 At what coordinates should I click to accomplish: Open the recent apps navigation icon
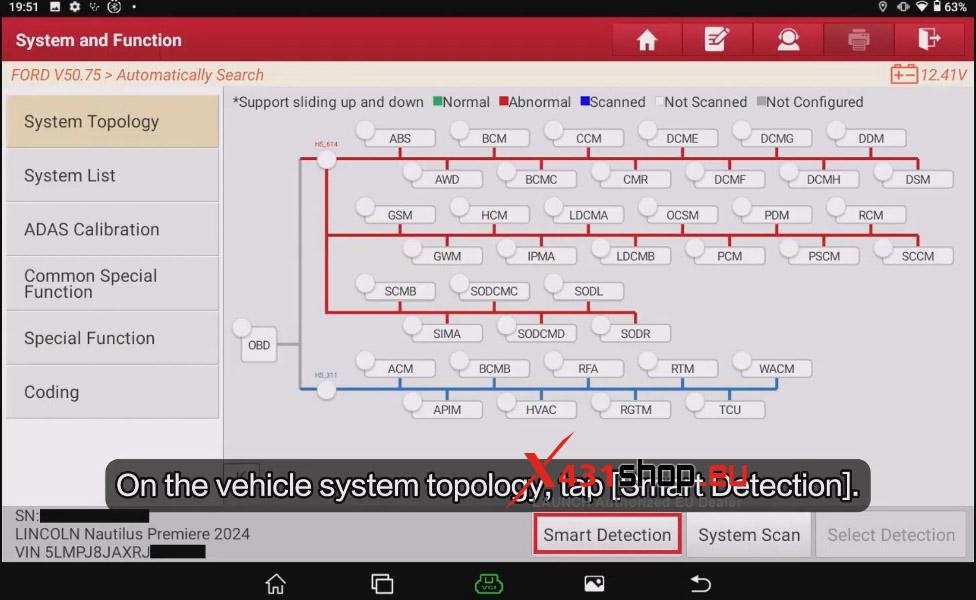382,584
